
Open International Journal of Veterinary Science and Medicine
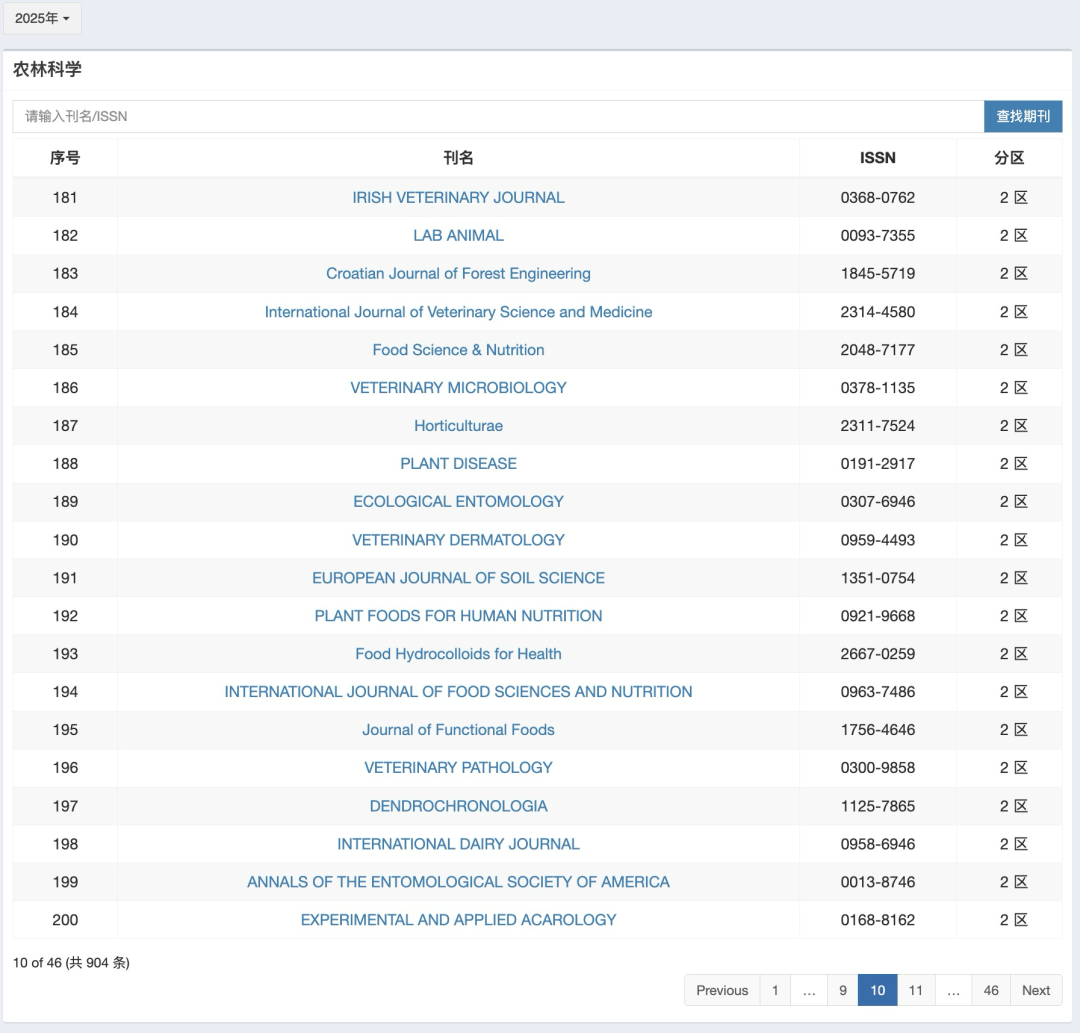458,312
